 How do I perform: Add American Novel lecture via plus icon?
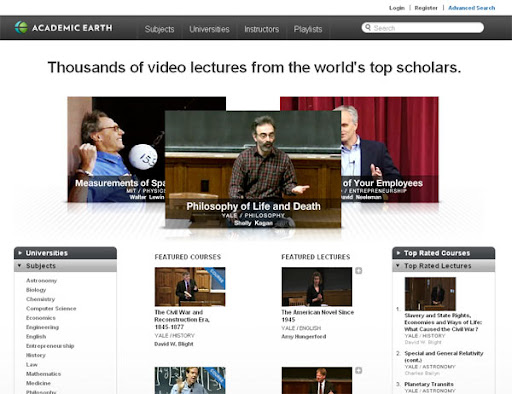coord(358,271)
